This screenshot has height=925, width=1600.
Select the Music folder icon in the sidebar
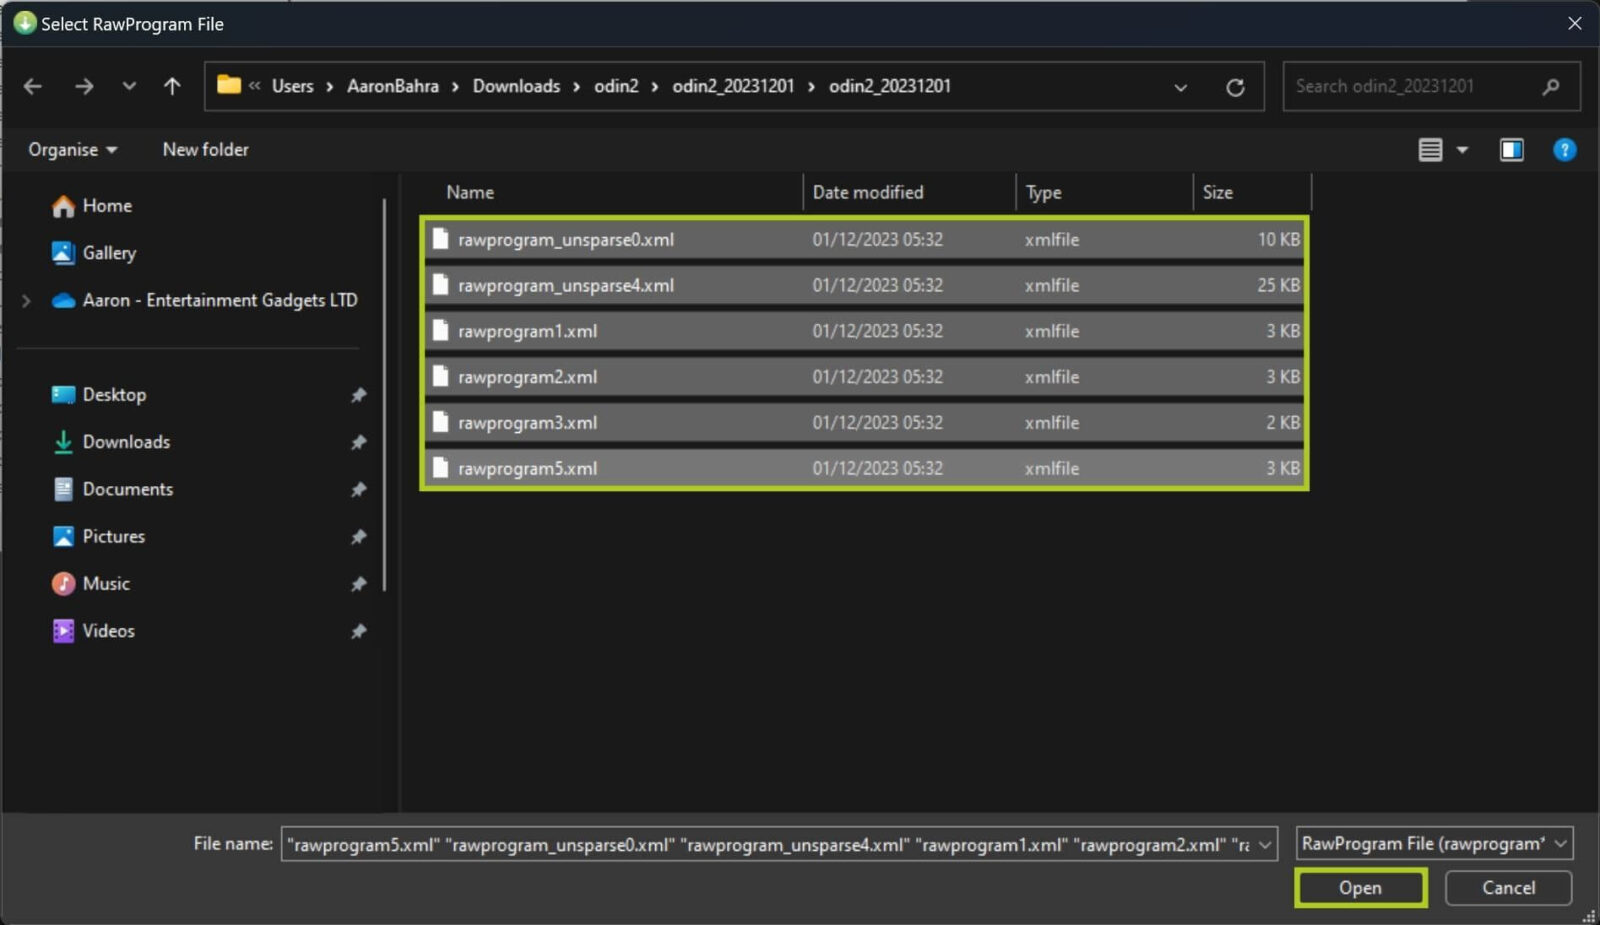[x=62, y=583]
